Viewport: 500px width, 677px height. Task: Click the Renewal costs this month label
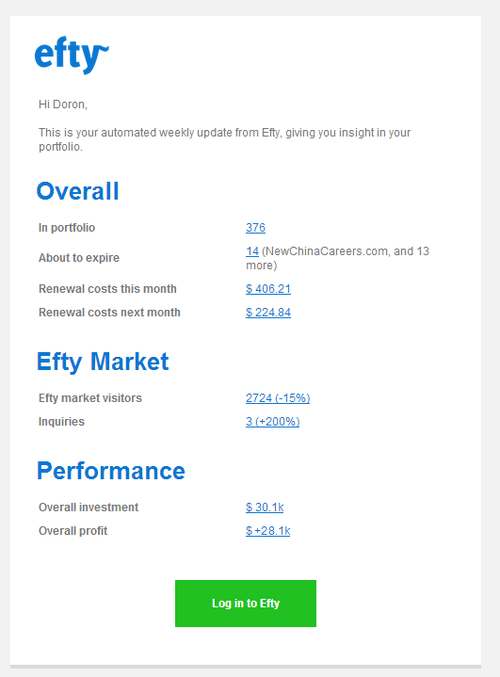[x=108, y=289]
